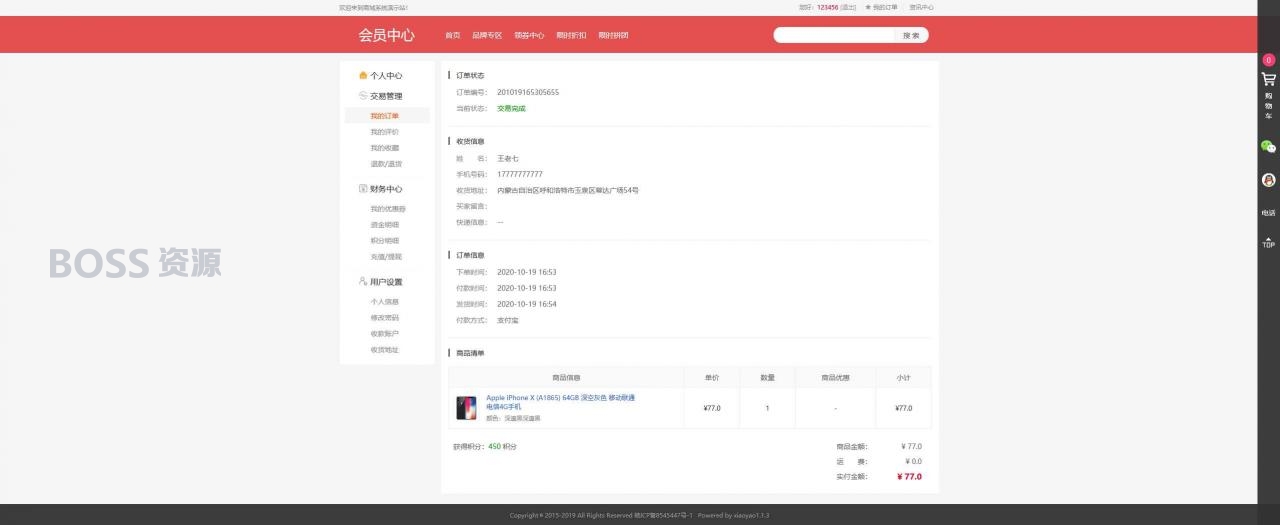1280x525 pixels.
Task: Select 个人信息 in the left sidebar
Action: pos(384,302)
